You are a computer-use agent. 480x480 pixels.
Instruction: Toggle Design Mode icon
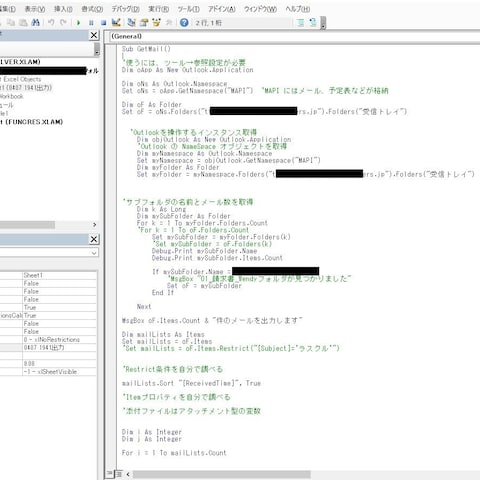[x=116, y=23]
